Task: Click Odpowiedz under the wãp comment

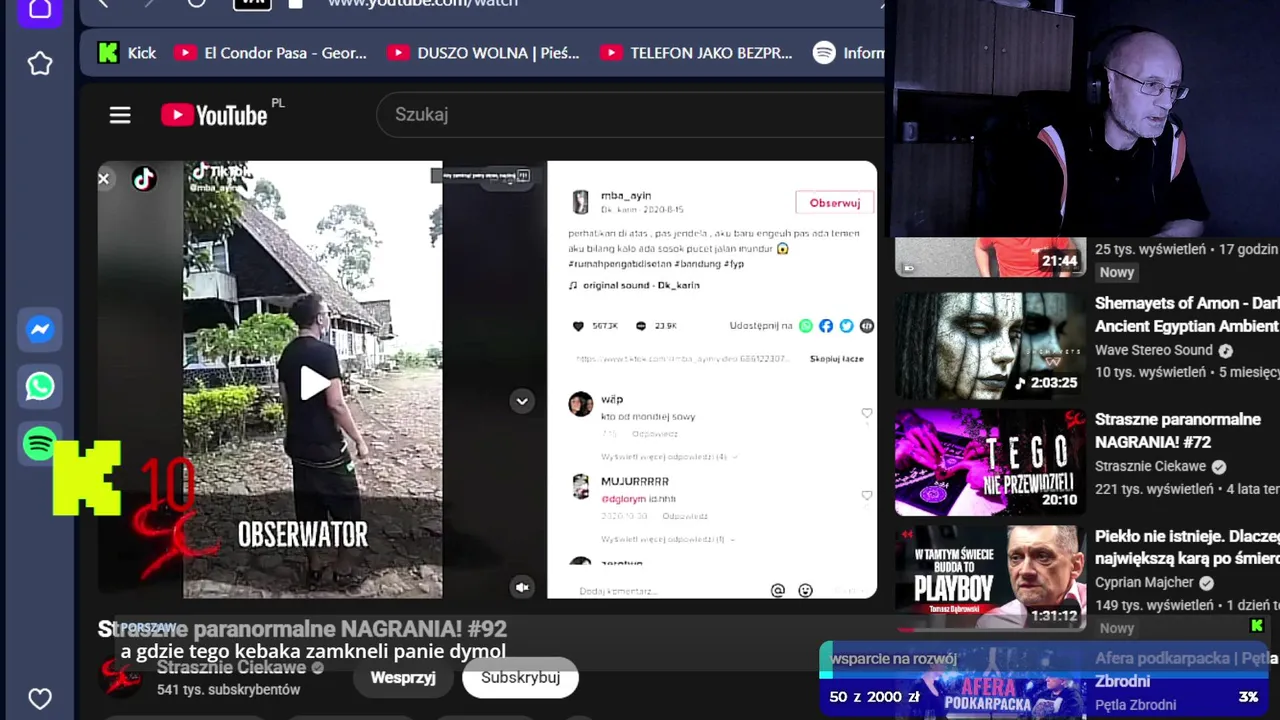Action: (654, 434)
